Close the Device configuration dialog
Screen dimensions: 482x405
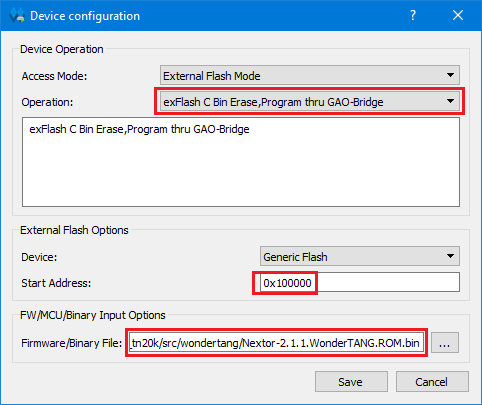[x=458, y=15]
